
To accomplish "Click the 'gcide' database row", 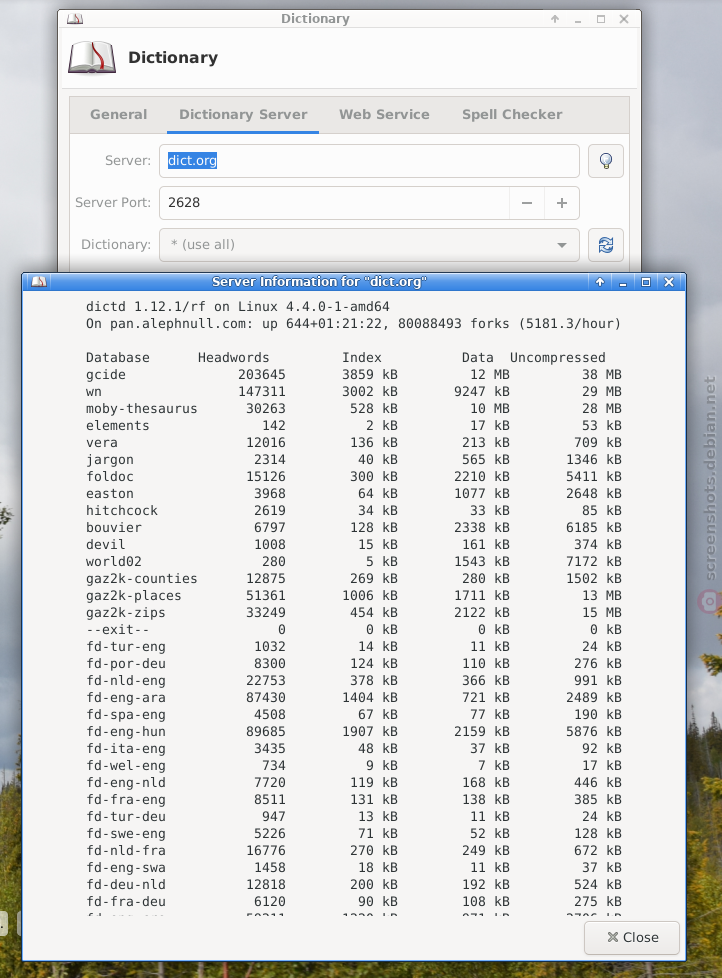I will click(354, 375).
